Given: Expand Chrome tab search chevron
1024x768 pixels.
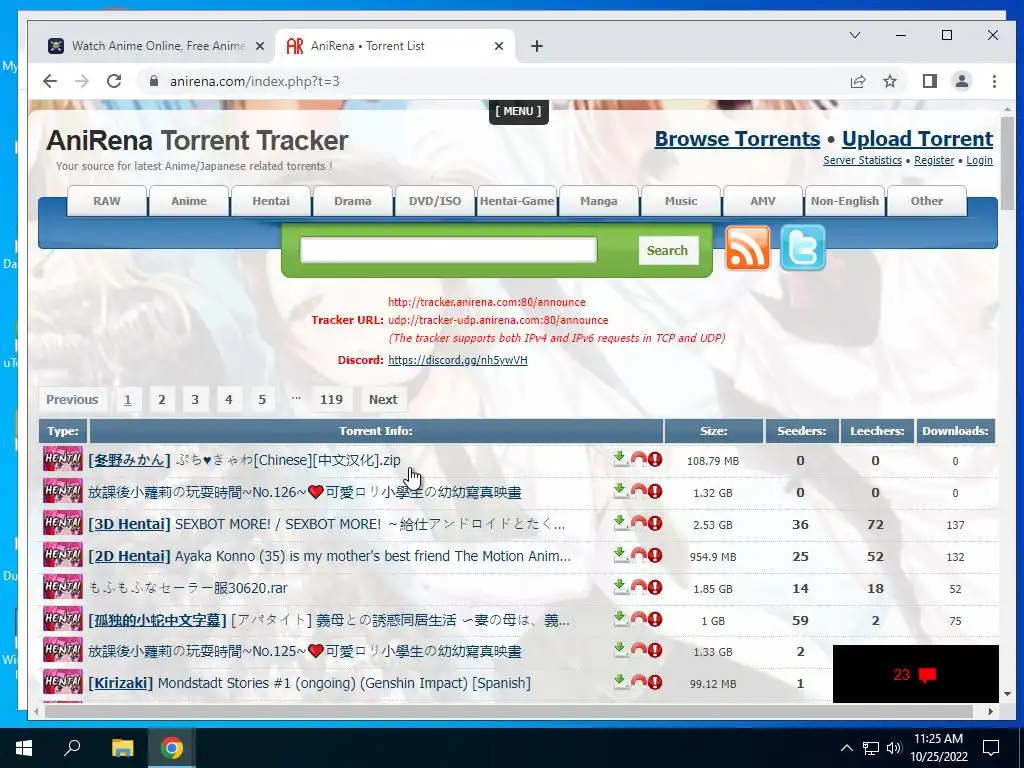Looking at the screenshot, I should point(855,35).
